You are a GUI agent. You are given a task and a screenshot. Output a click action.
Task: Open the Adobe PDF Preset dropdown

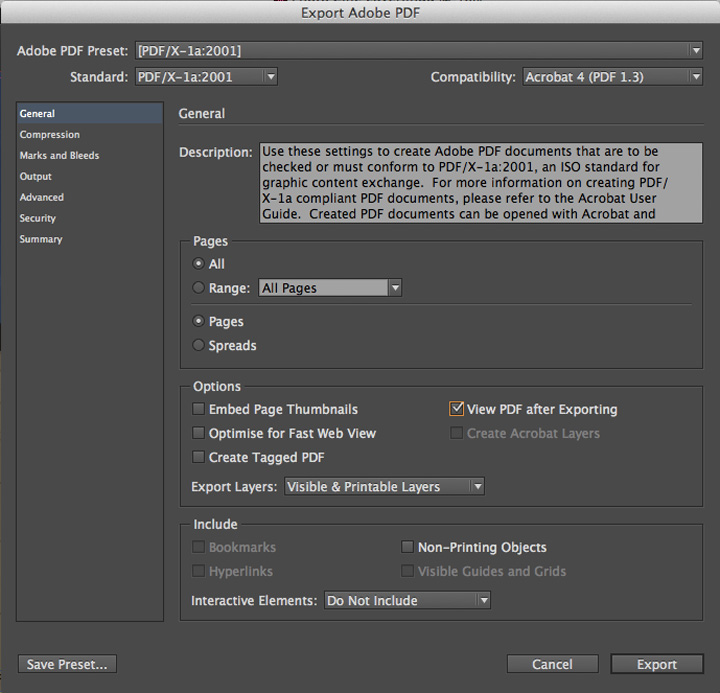[418, 51]
